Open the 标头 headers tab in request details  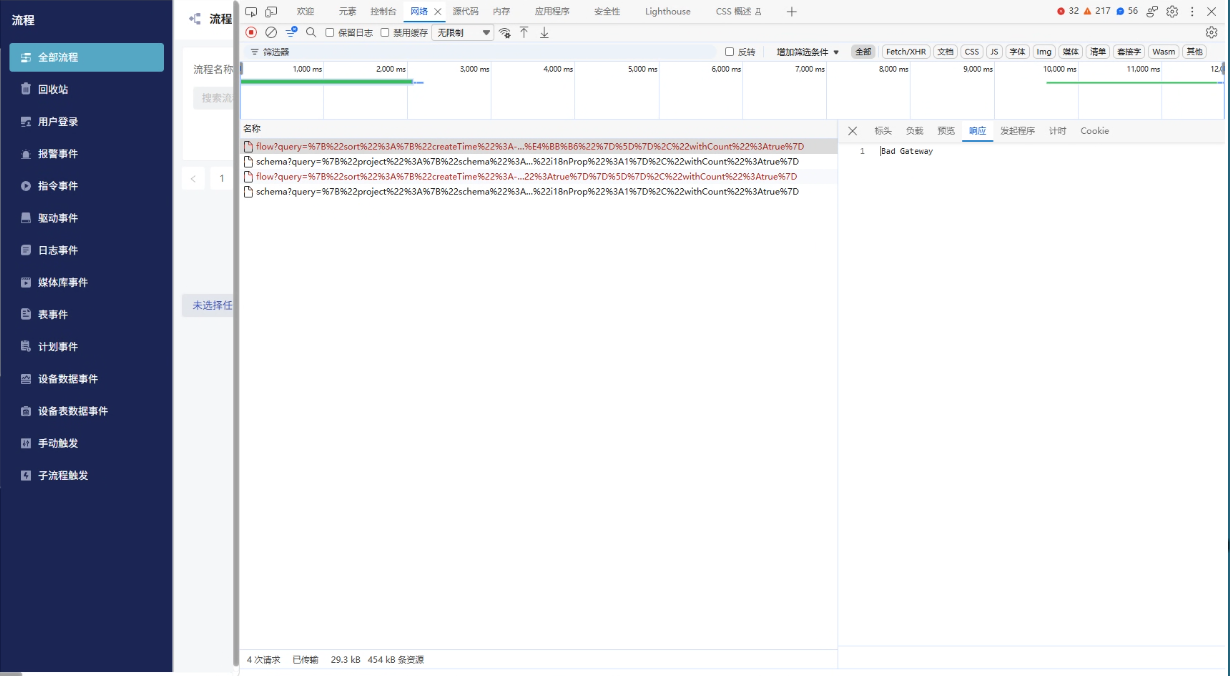883,131
